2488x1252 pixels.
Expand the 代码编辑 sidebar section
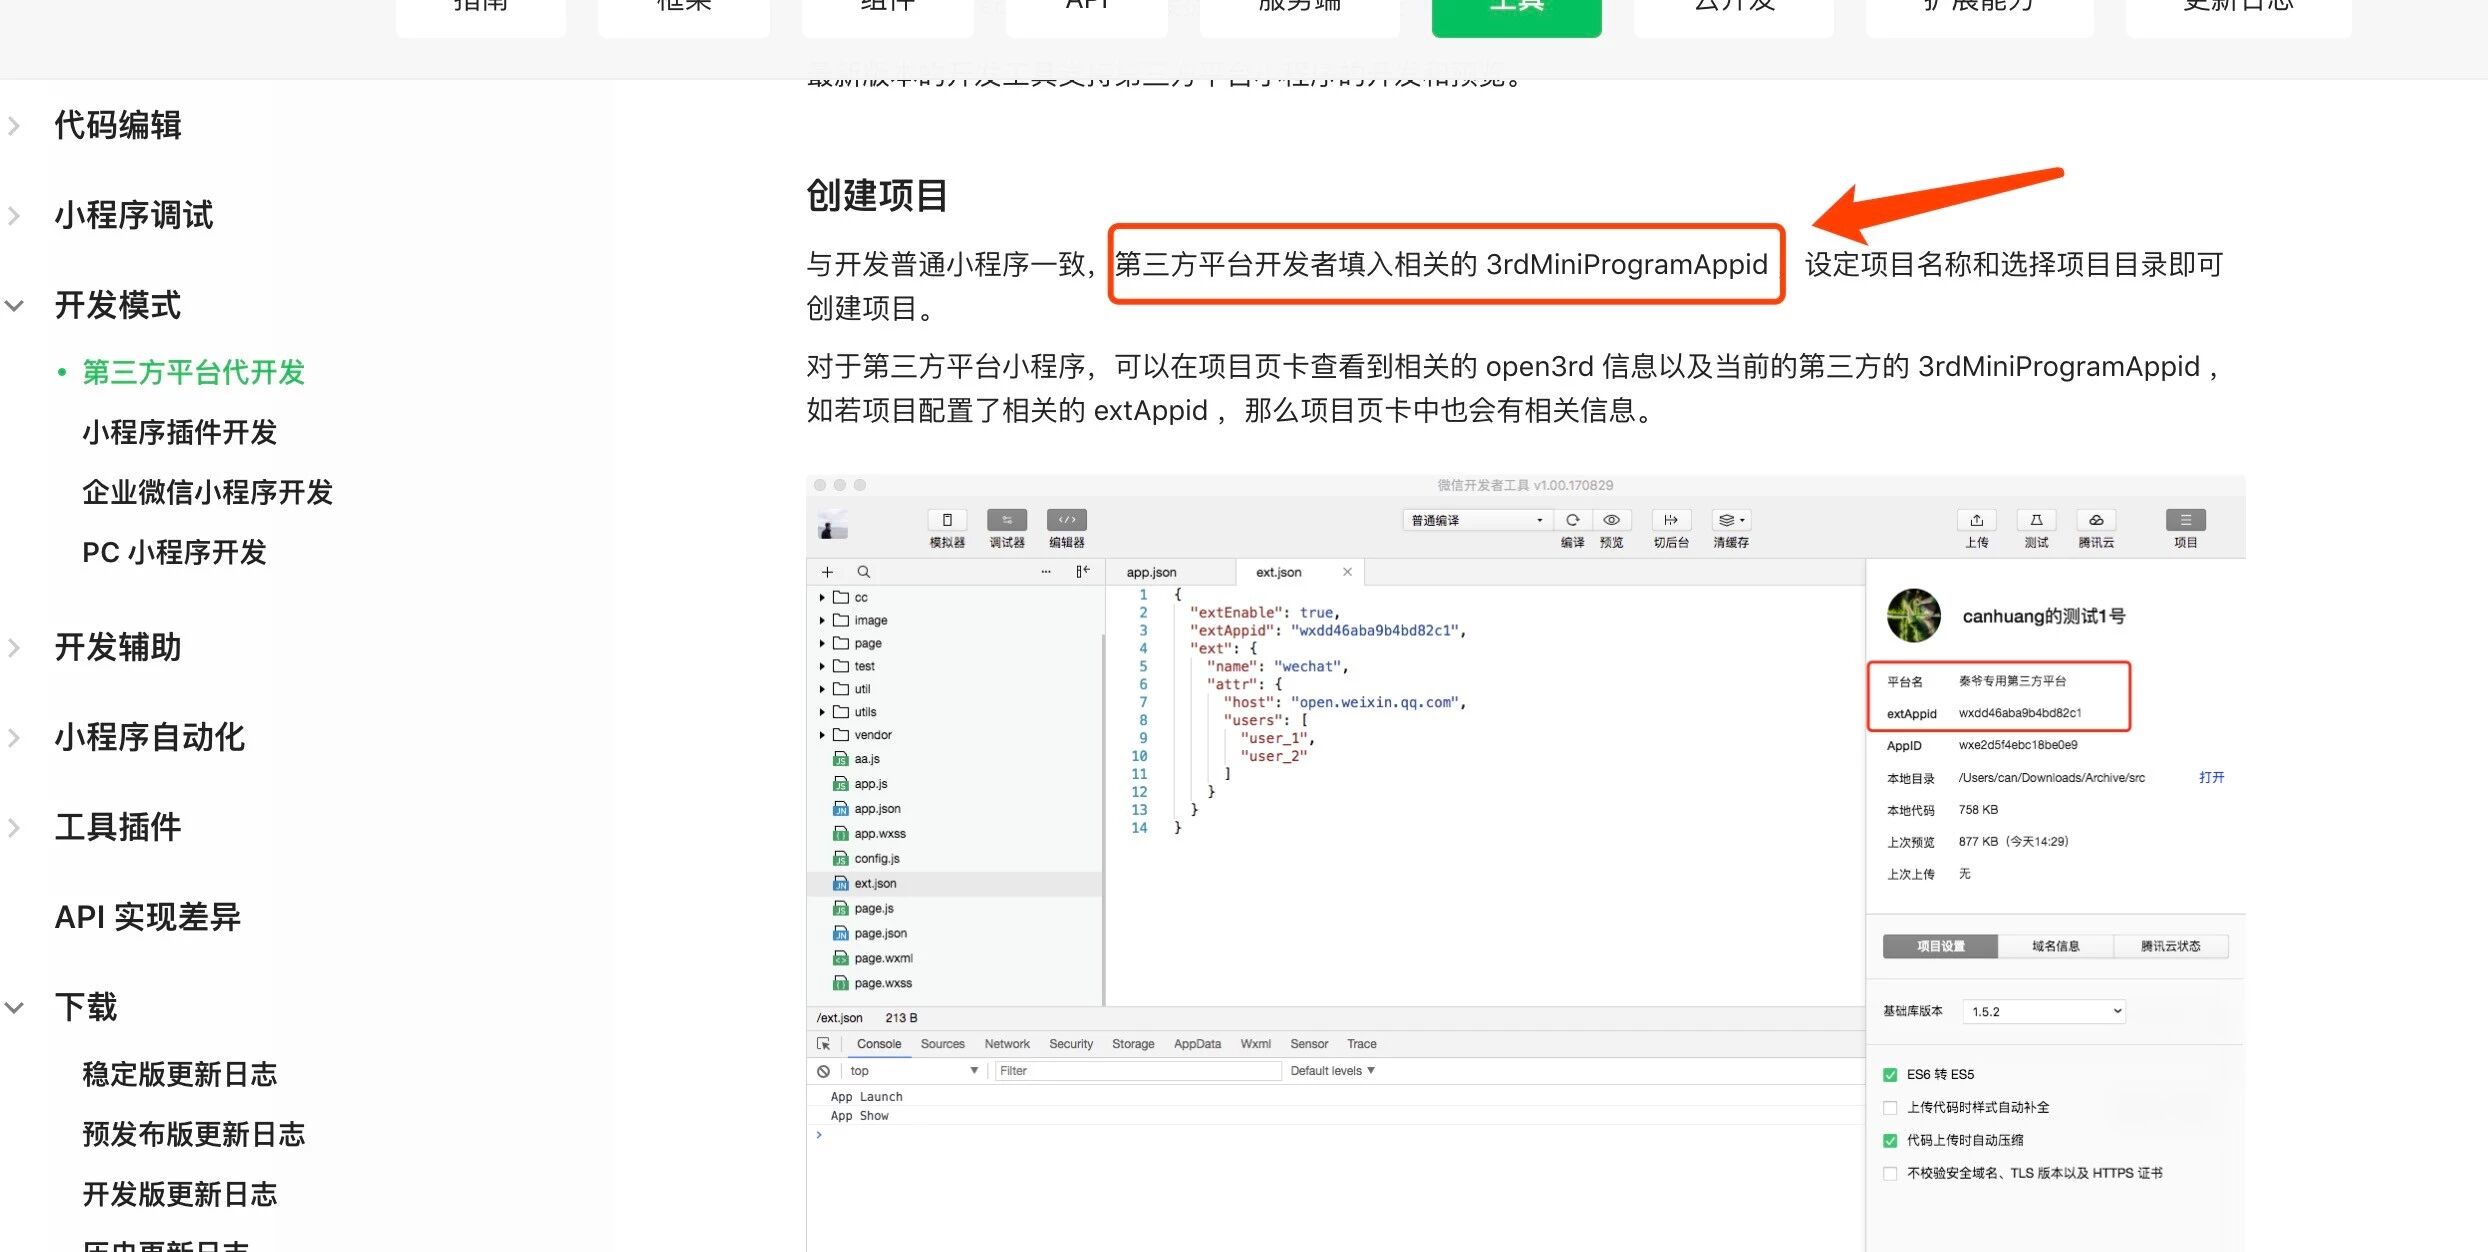(118, 126)
